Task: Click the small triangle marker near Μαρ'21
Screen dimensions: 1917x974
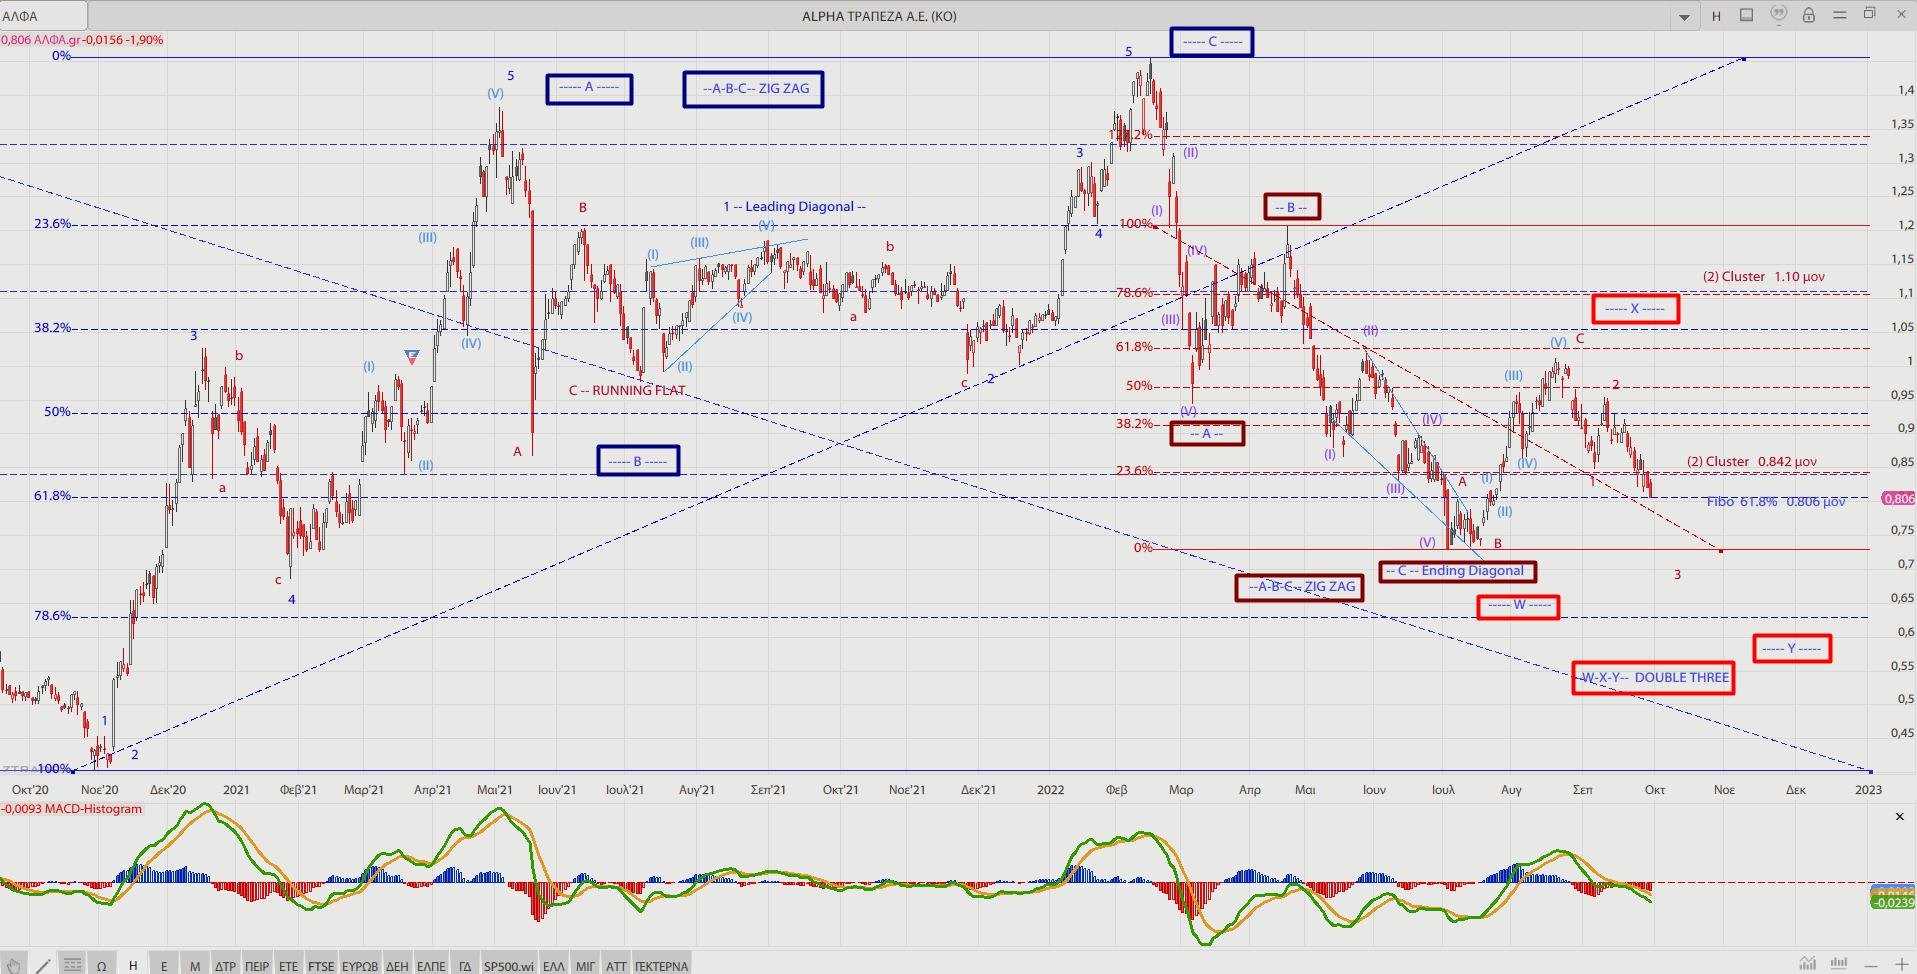Action: point(411,355)
